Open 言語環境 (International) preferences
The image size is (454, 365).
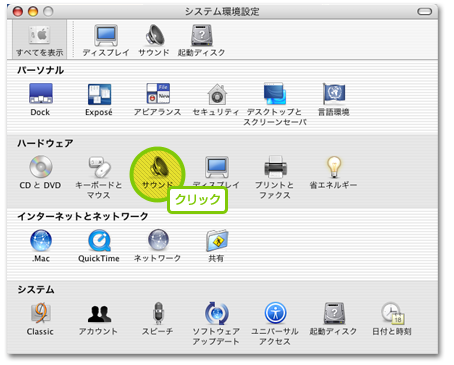[x=334, y=100]
